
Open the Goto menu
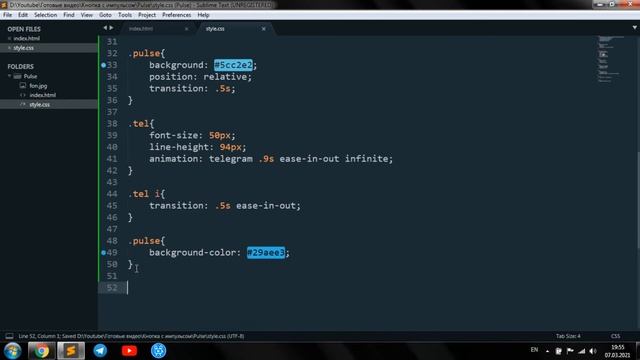pyautogui.click(x=105, y=15)
